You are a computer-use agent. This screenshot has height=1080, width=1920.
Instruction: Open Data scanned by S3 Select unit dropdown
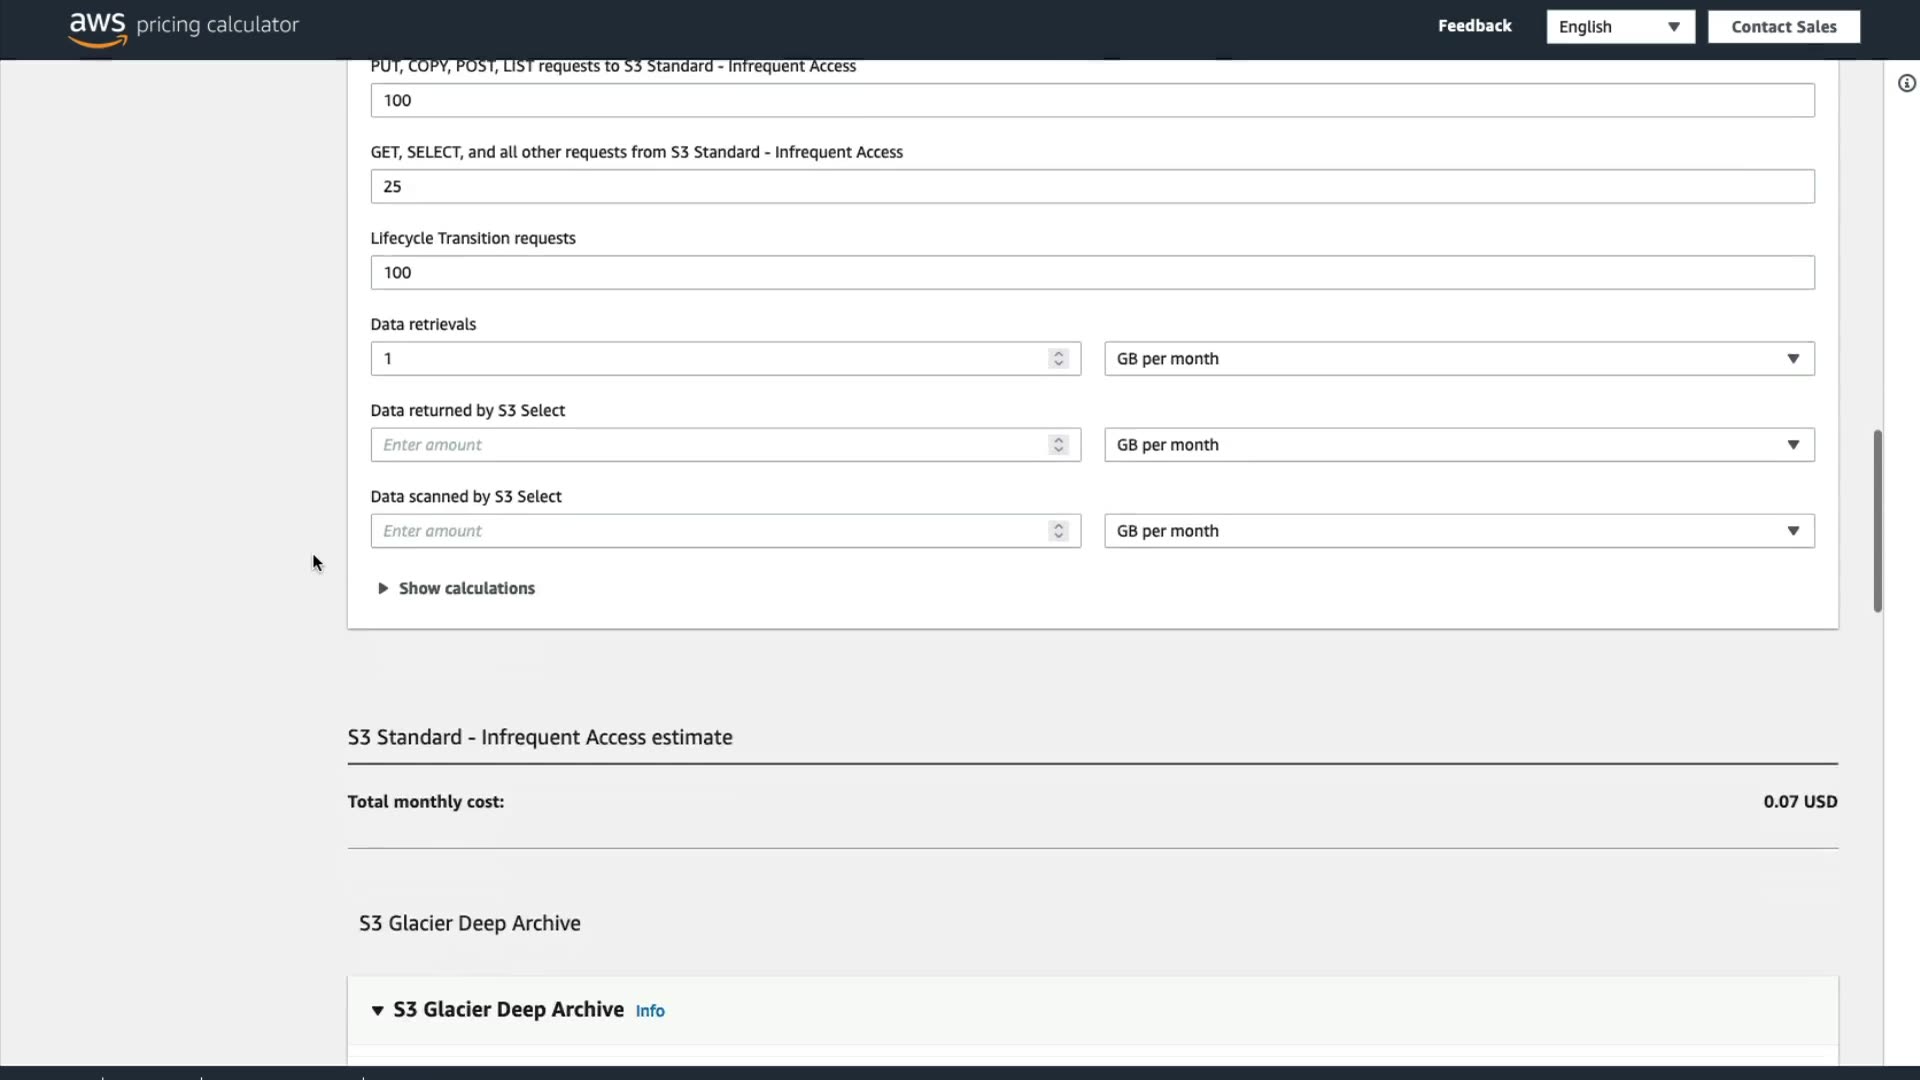[1458, 531]
